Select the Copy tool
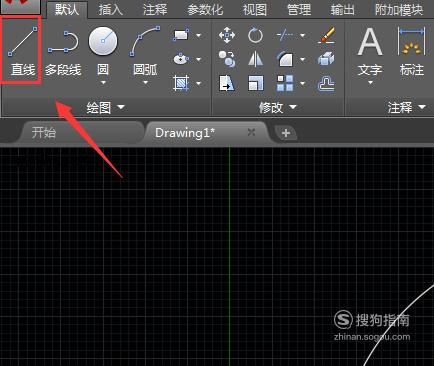The width and height of the screenshot is (434, 366). click(227, 59)
